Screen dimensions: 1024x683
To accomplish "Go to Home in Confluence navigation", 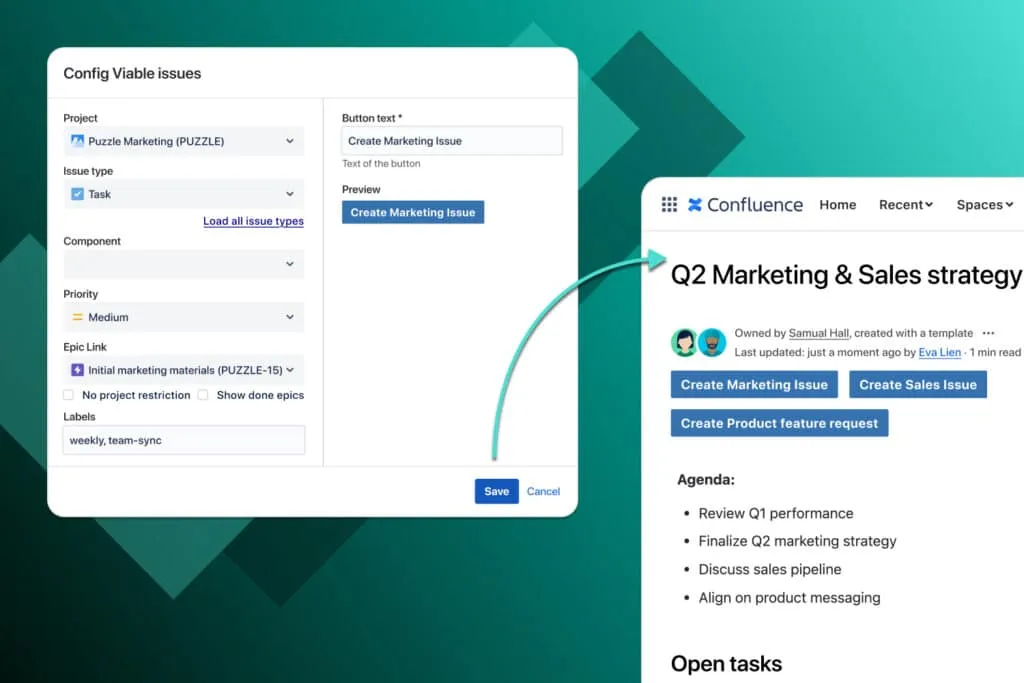I will click(838, 204).
